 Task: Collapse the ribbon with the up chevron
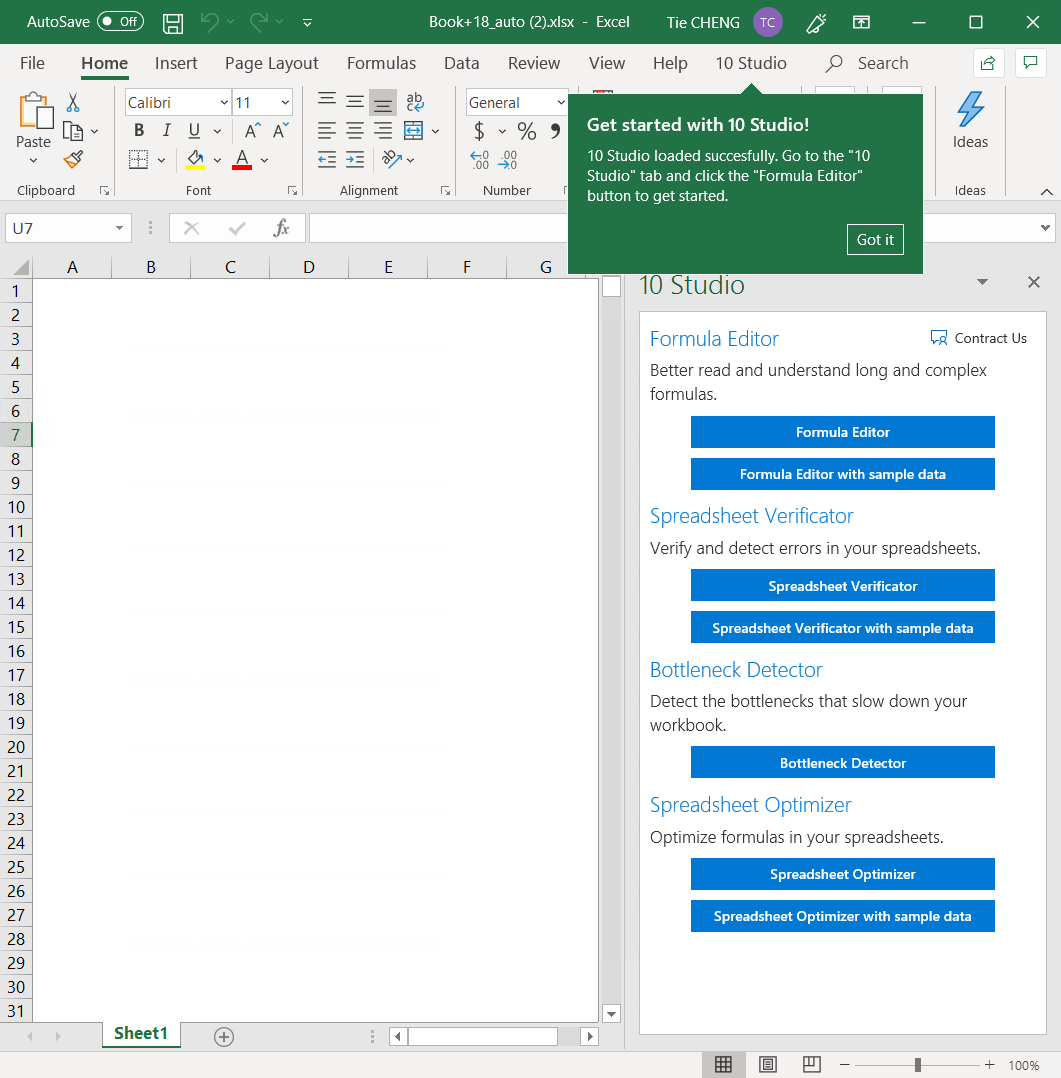click(1047, 192)
